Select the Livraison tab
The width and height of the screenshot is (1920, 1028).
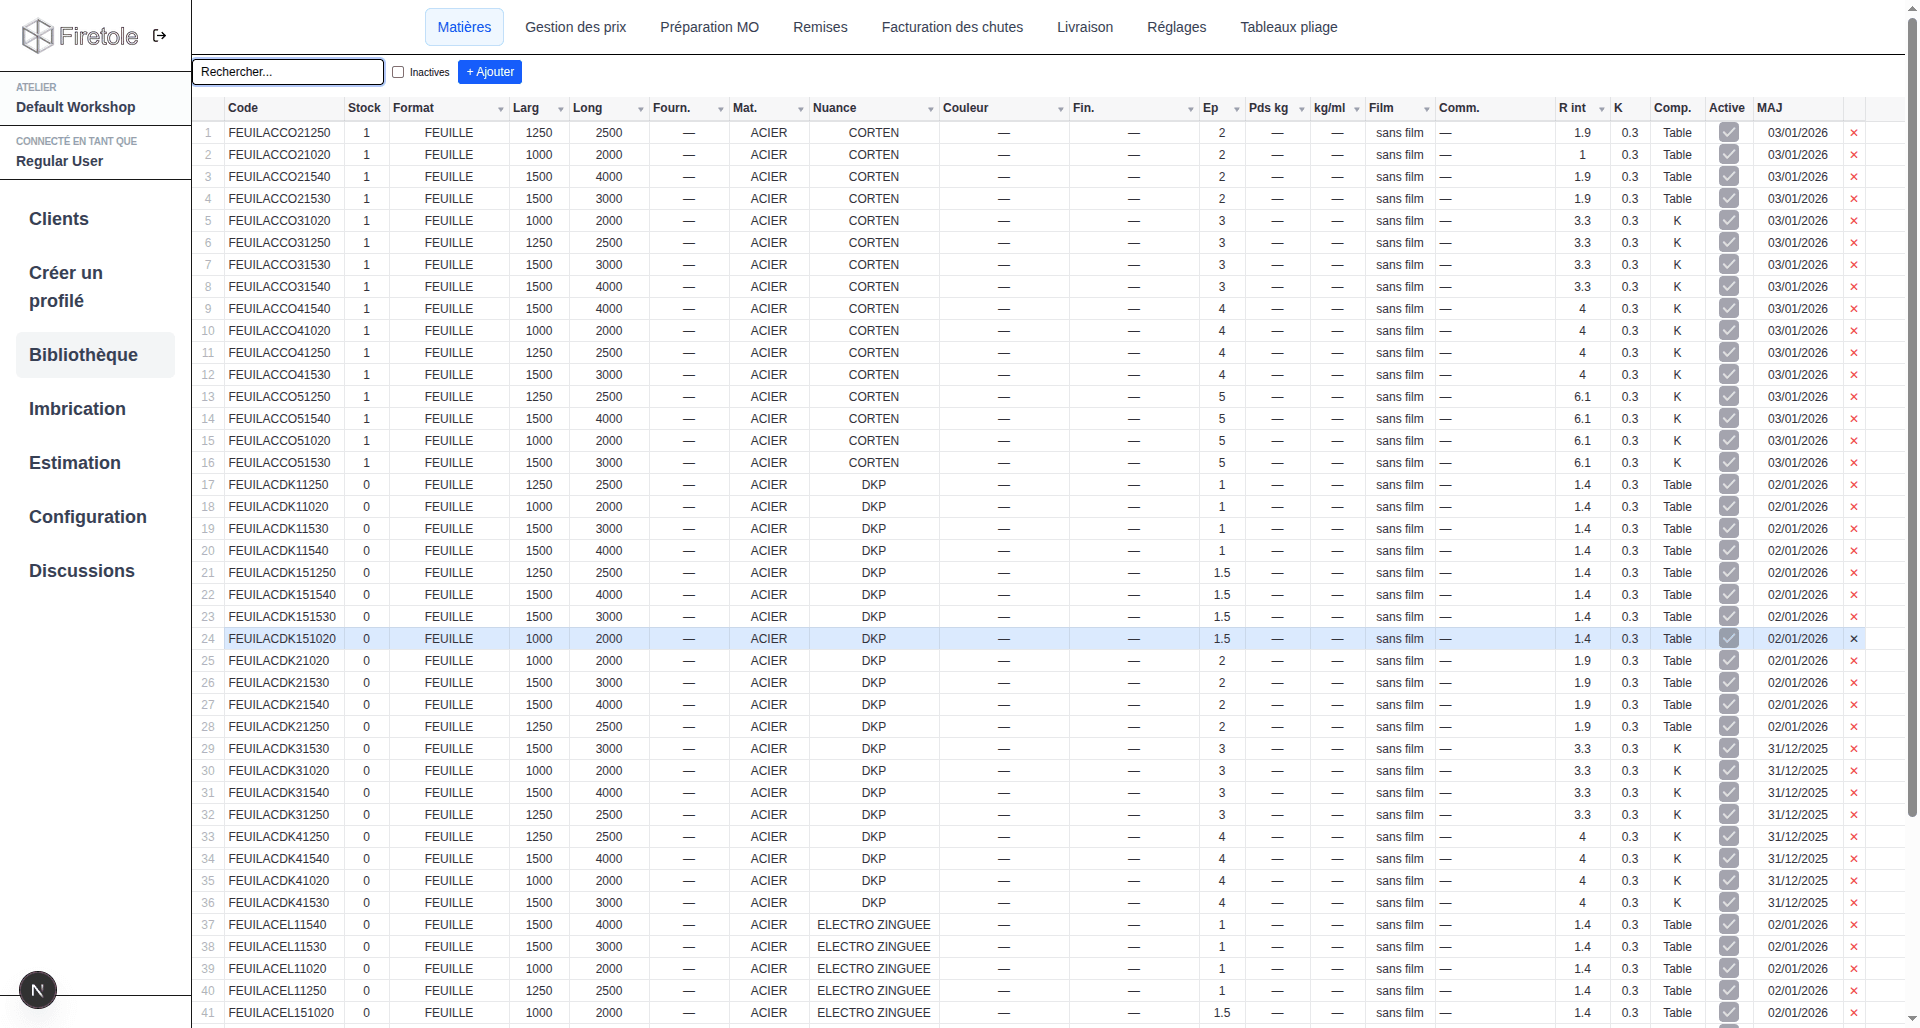(x=1085, y=27)
